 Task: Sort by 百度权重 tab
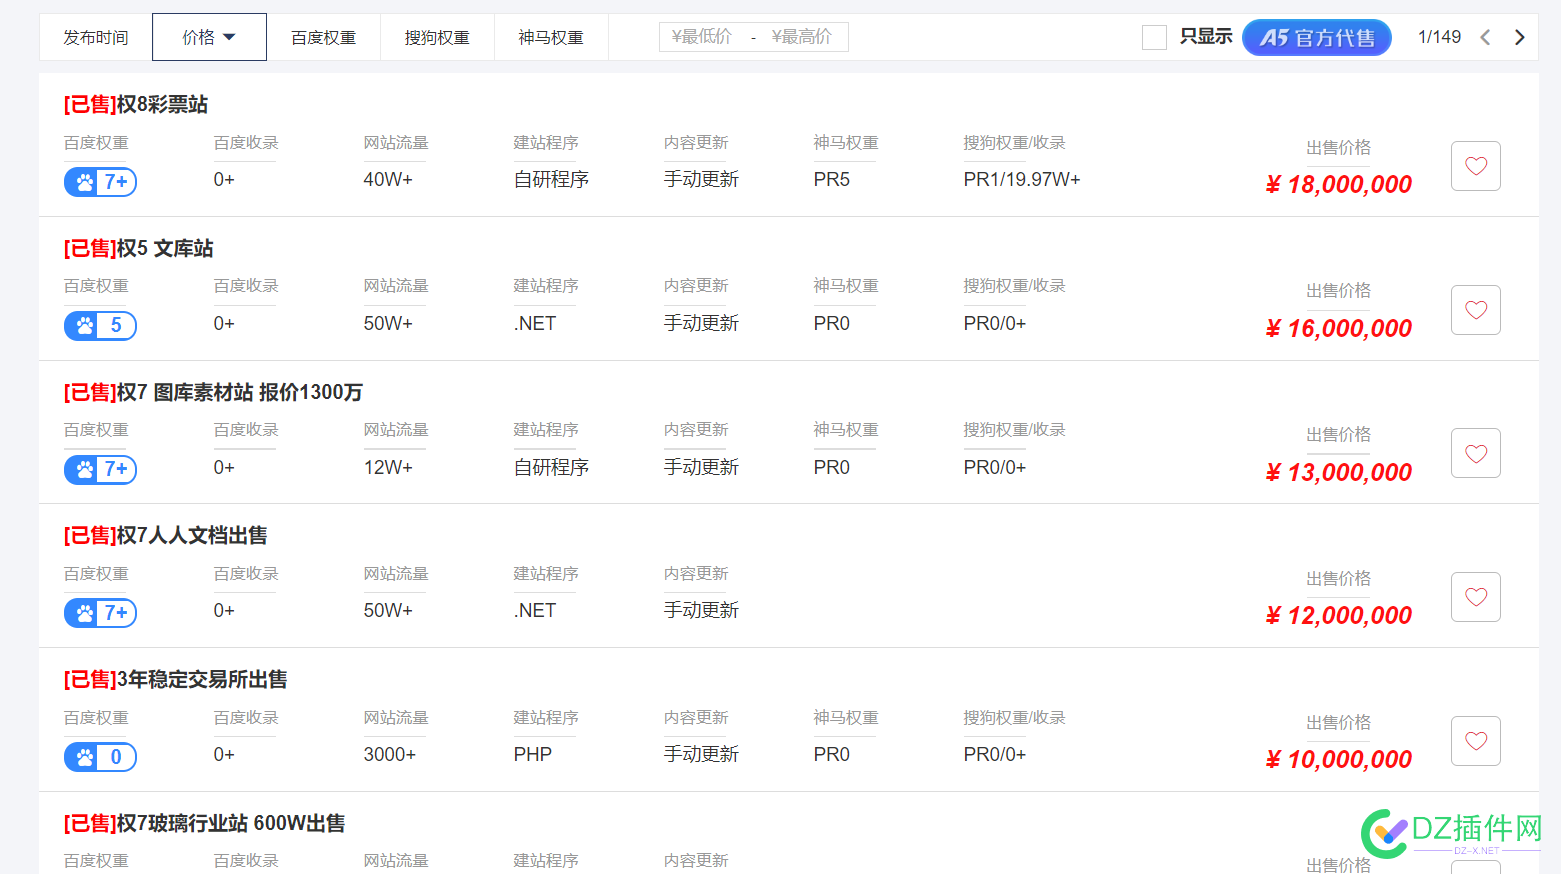tap(324, 37)
